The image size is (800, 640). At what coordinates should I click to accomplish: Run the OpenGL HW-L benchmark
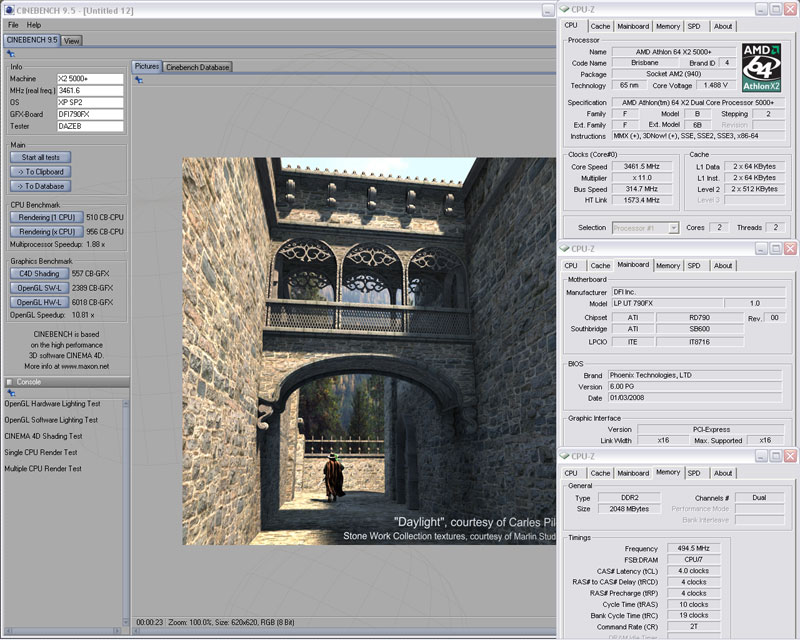[41, 301]
